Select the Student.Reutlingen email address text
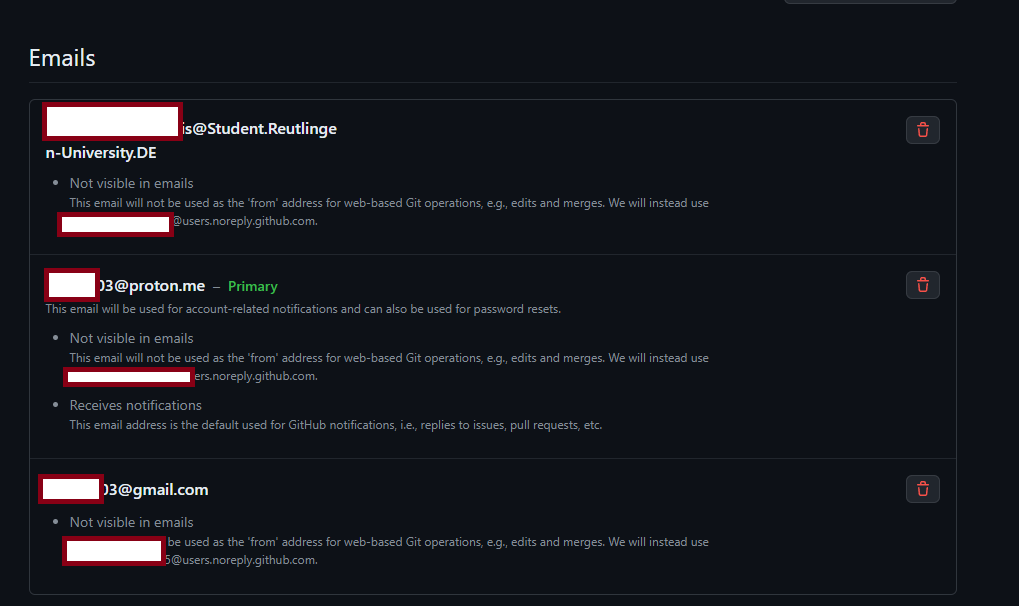Image resolution: width=1019 pixels, height=606 pixels. tap(190, 140)
